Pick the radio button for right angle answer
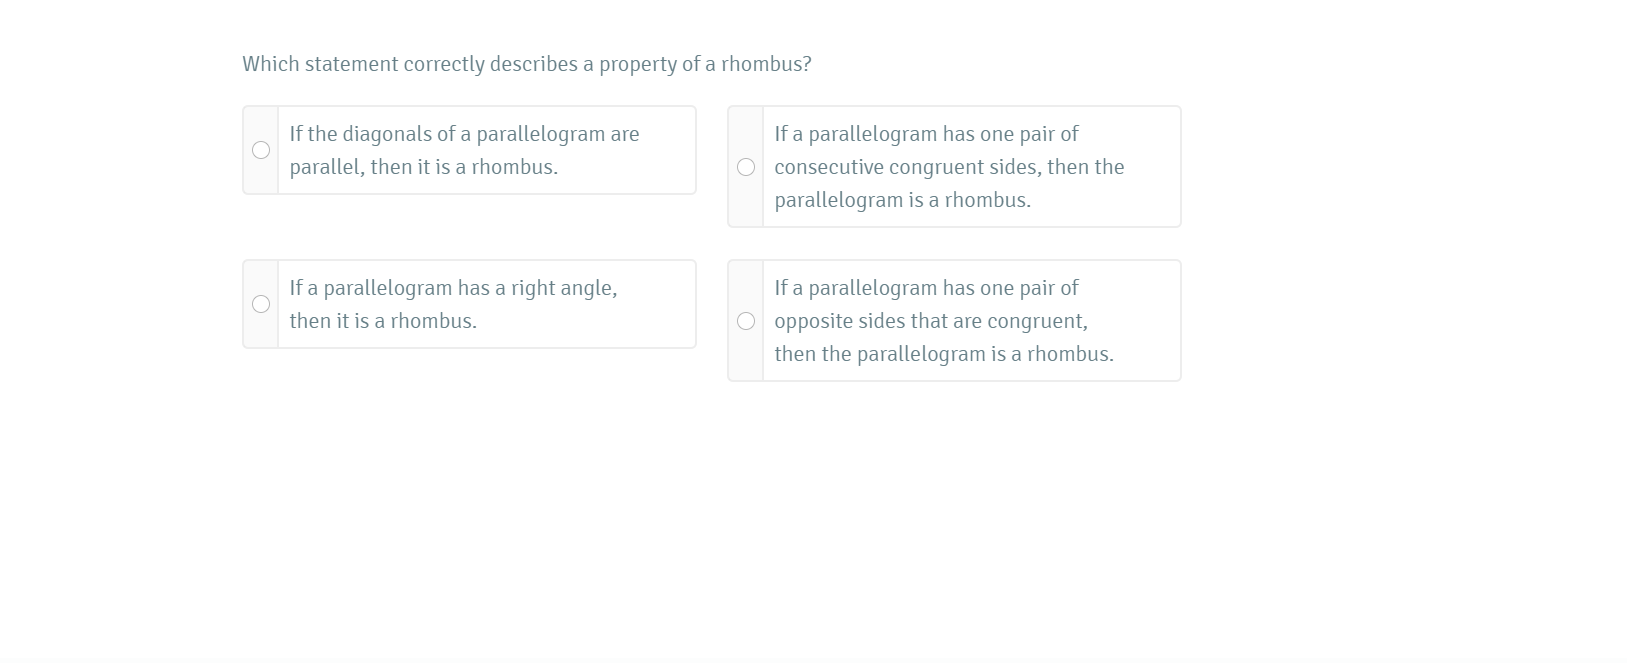 pyautogui.click(x=261, y=304)
